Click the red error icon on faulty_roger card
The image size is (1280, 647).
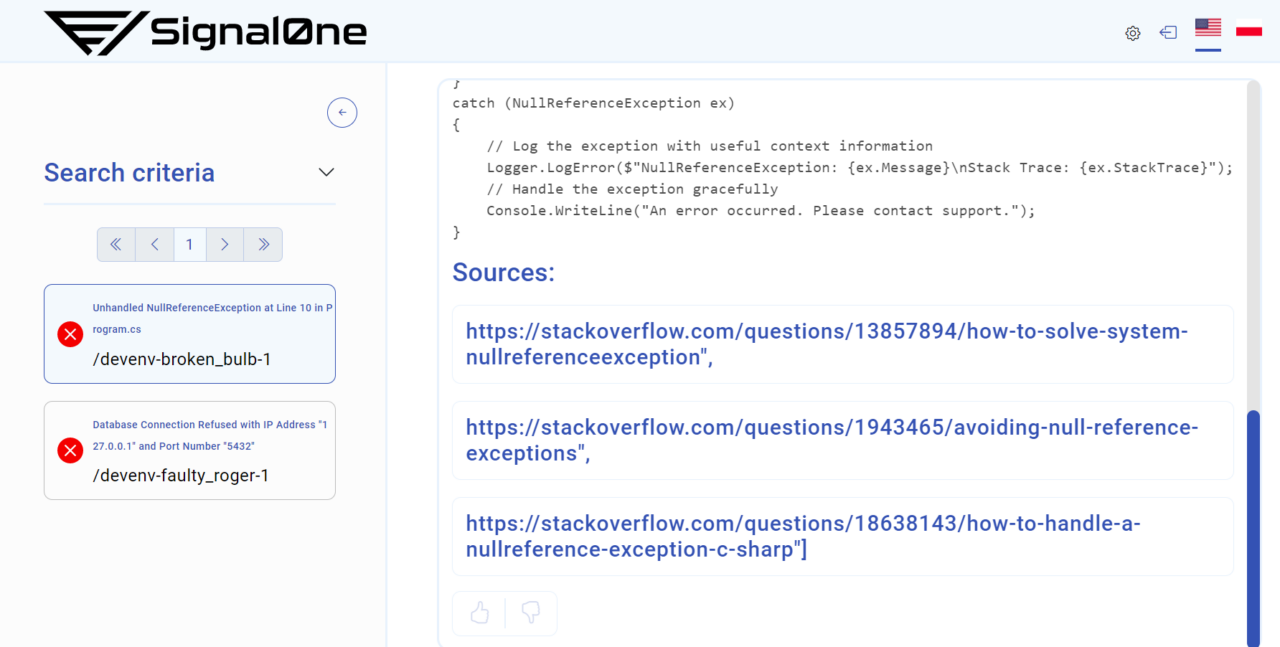[70, 450]
